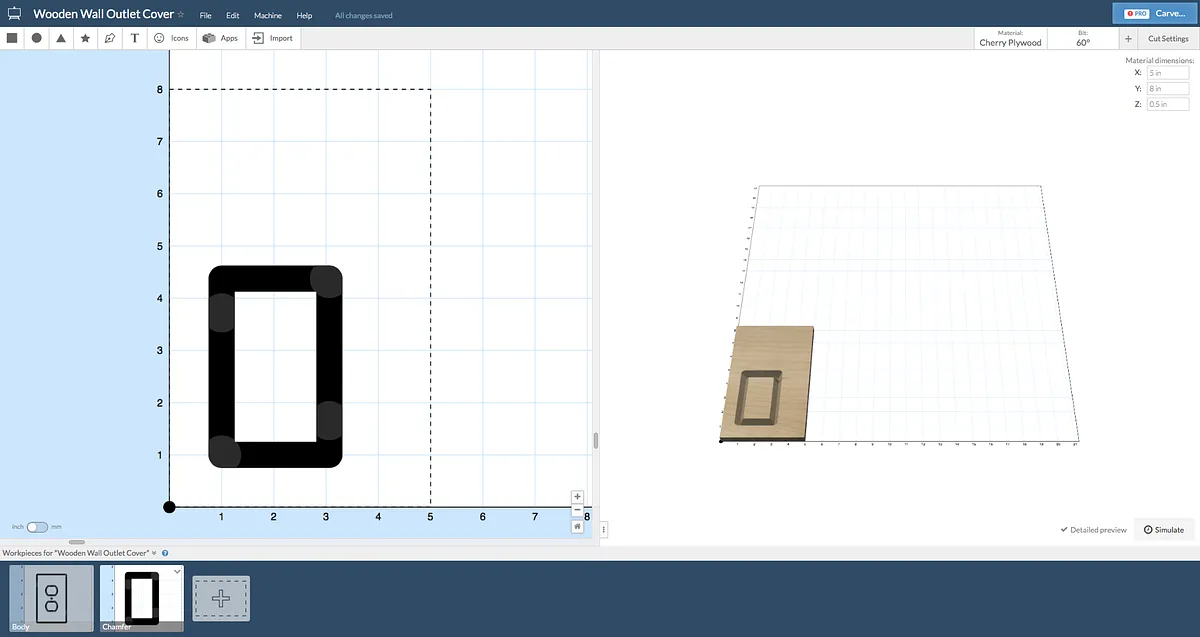Click the panel divider drag handle
This screenshot has width=1200, height=637.
click(596, 440)
